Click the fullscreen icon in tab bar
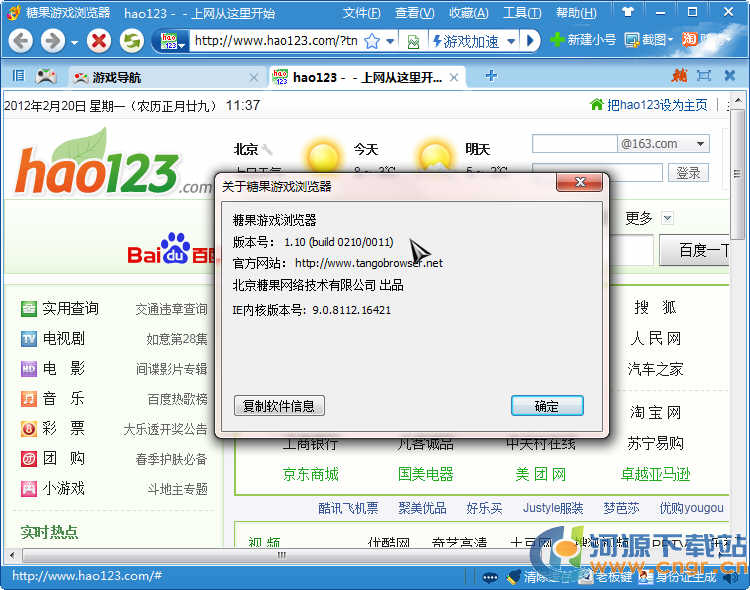The height and width of the screenshot is (590, 750). point(704,76)
